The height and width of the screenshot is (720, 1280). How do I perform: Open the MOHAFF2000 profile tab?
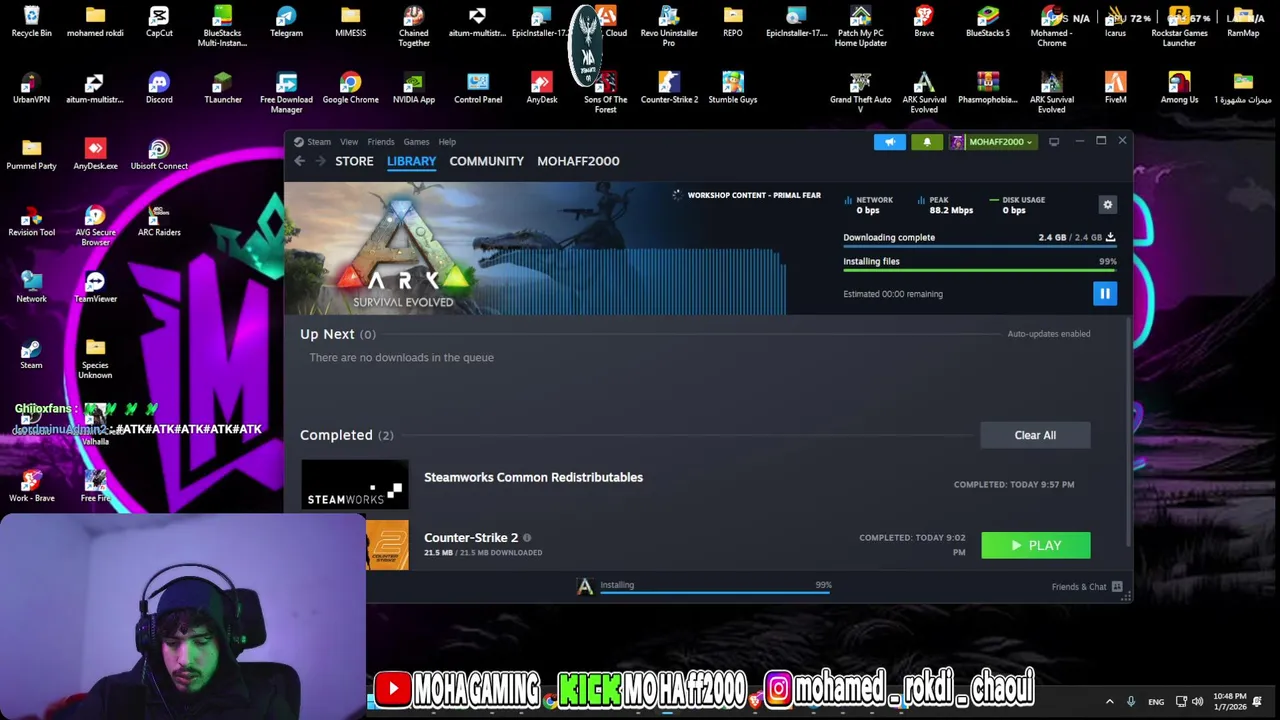(578, 161)
